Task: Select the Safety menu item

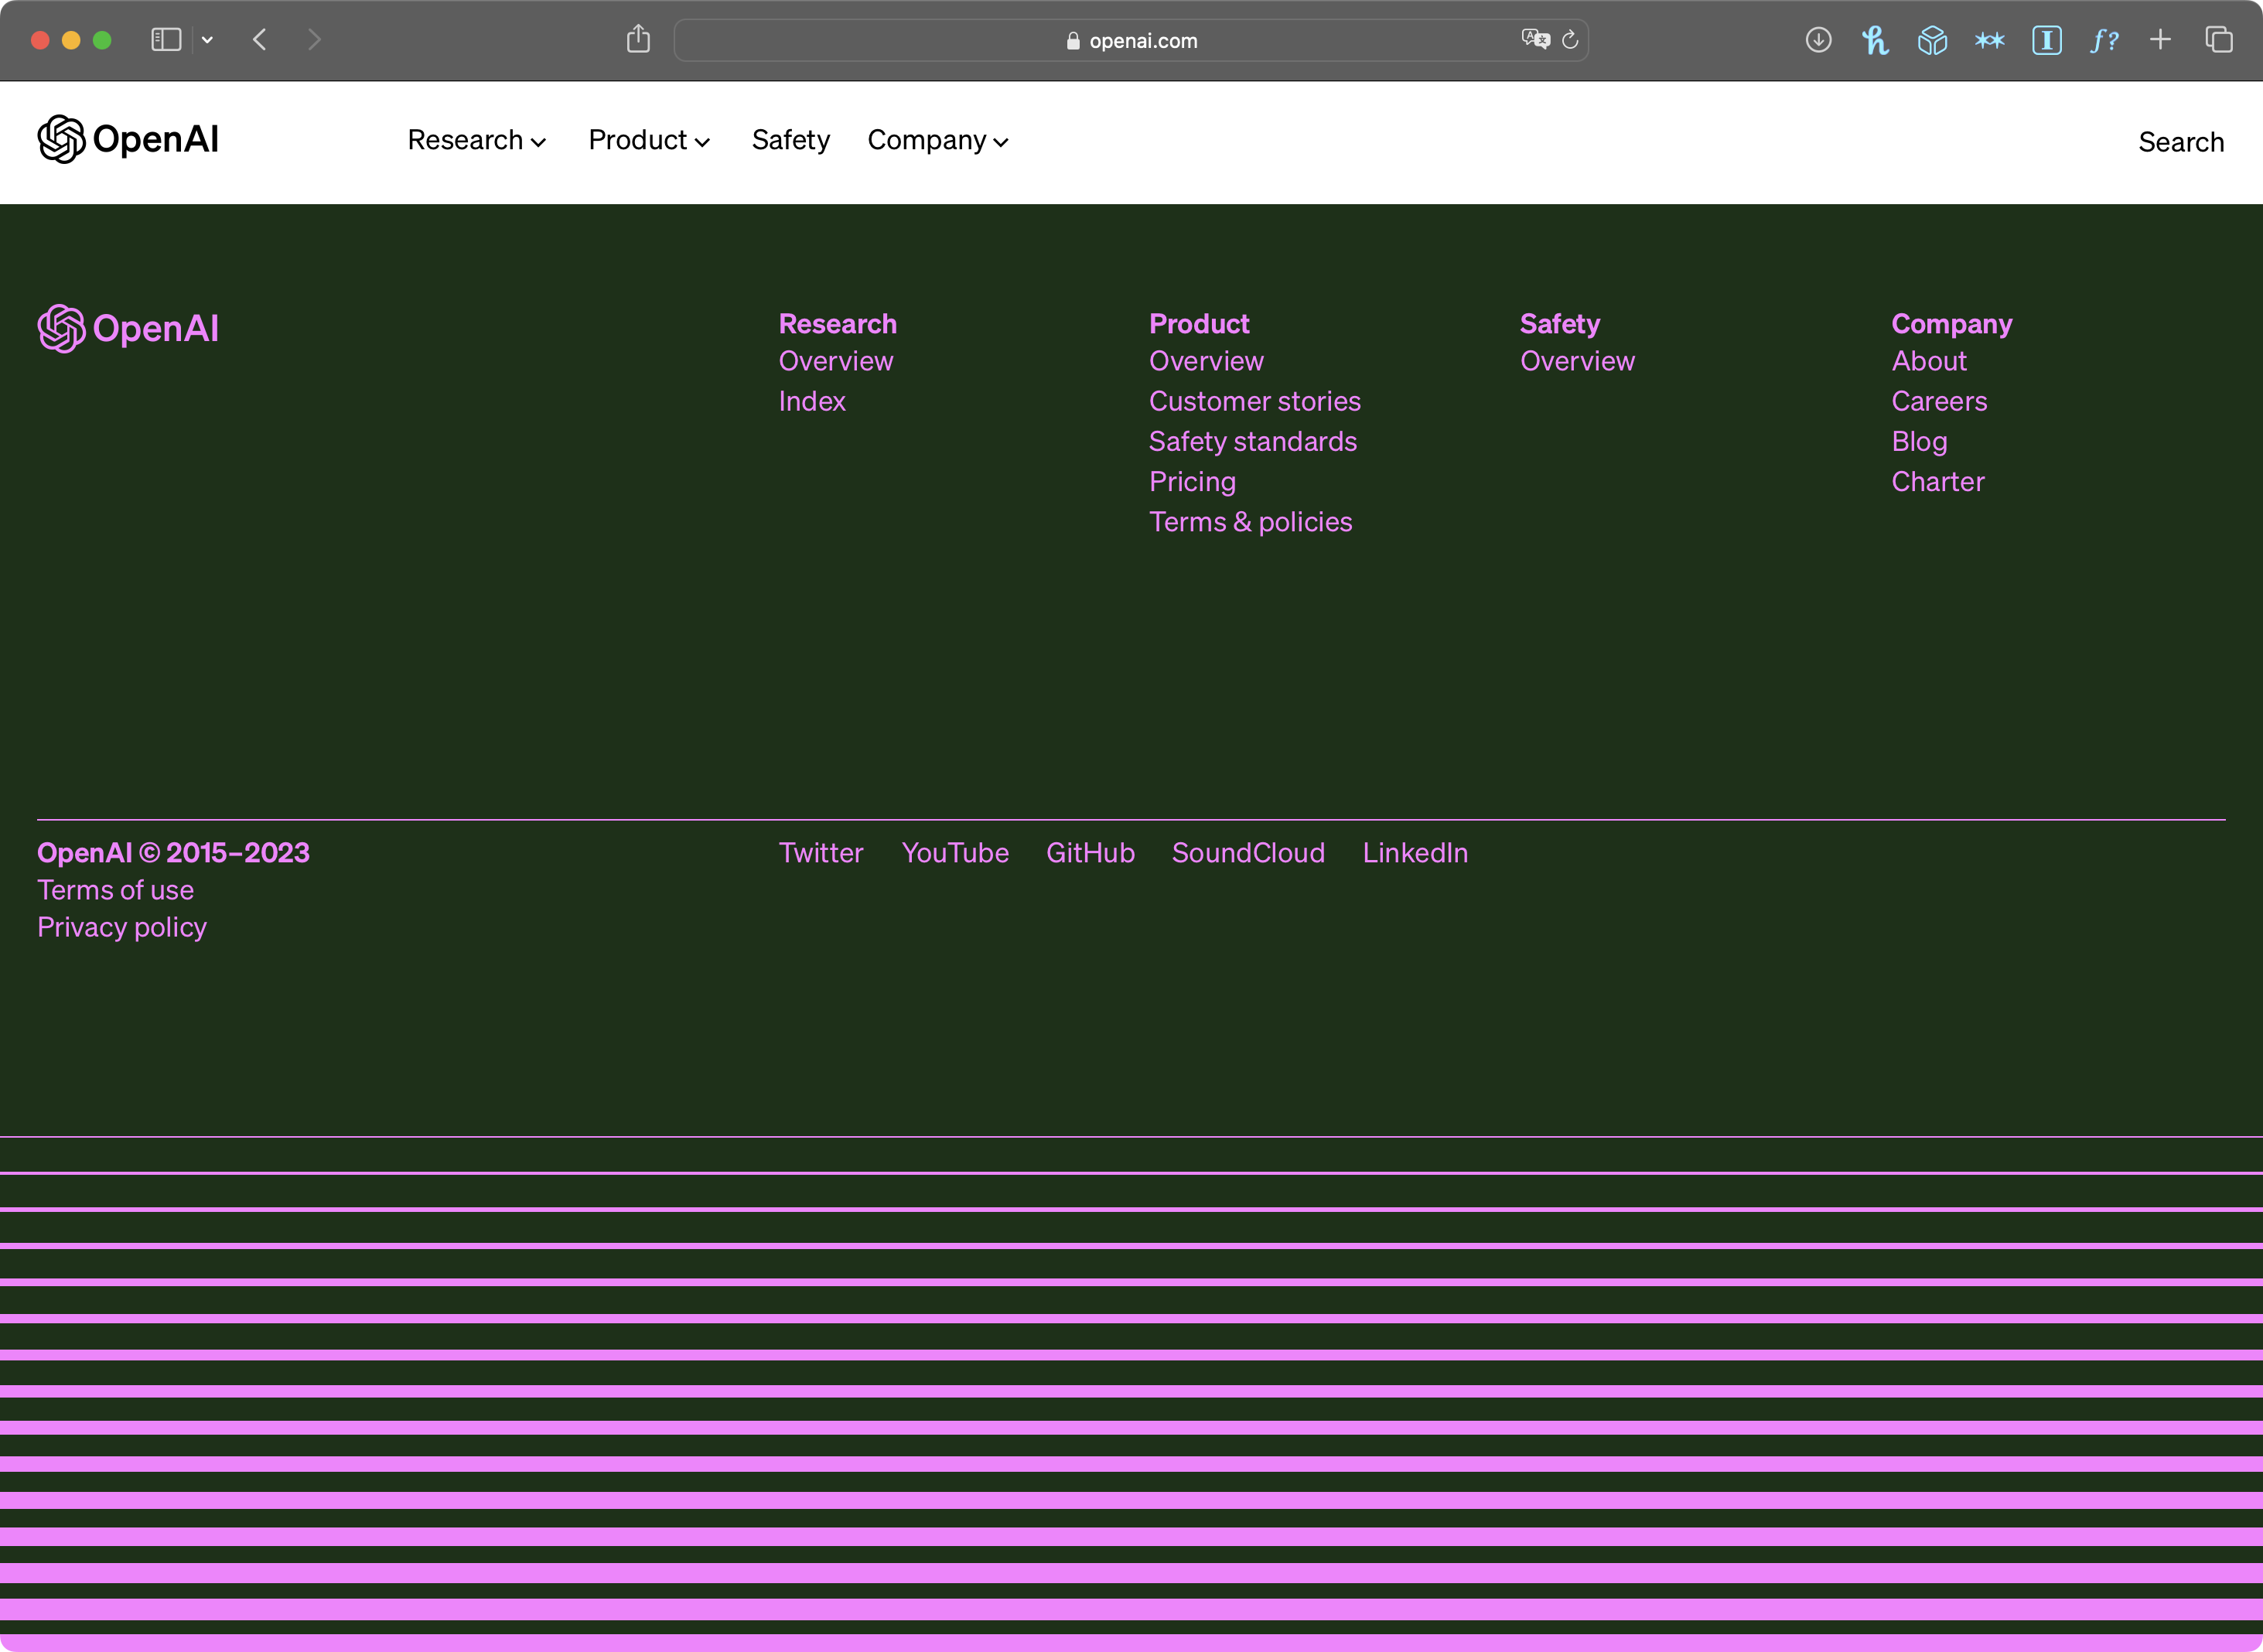Action: click(790, 140)
